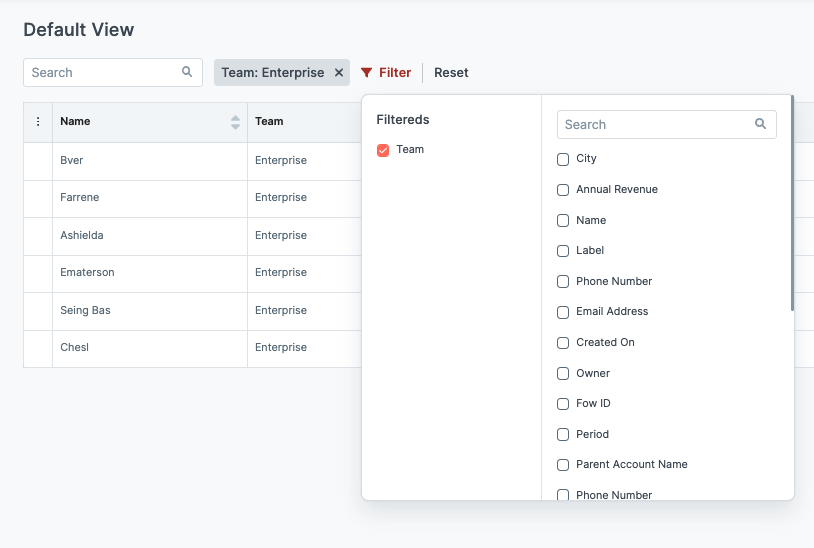Image resolution: width=814 pixels, height=548 pixels.
Task: Toggle the Created On checkbox
Action: (x=563, y=343)
